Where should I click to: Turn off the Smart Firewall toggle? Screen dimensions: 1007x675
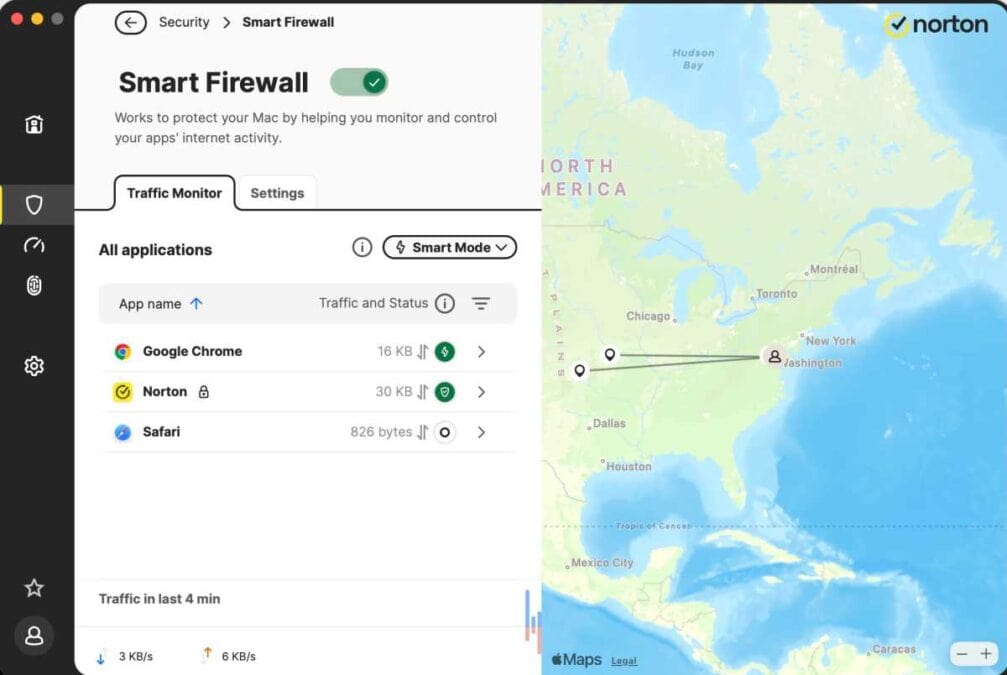[359, 82]
